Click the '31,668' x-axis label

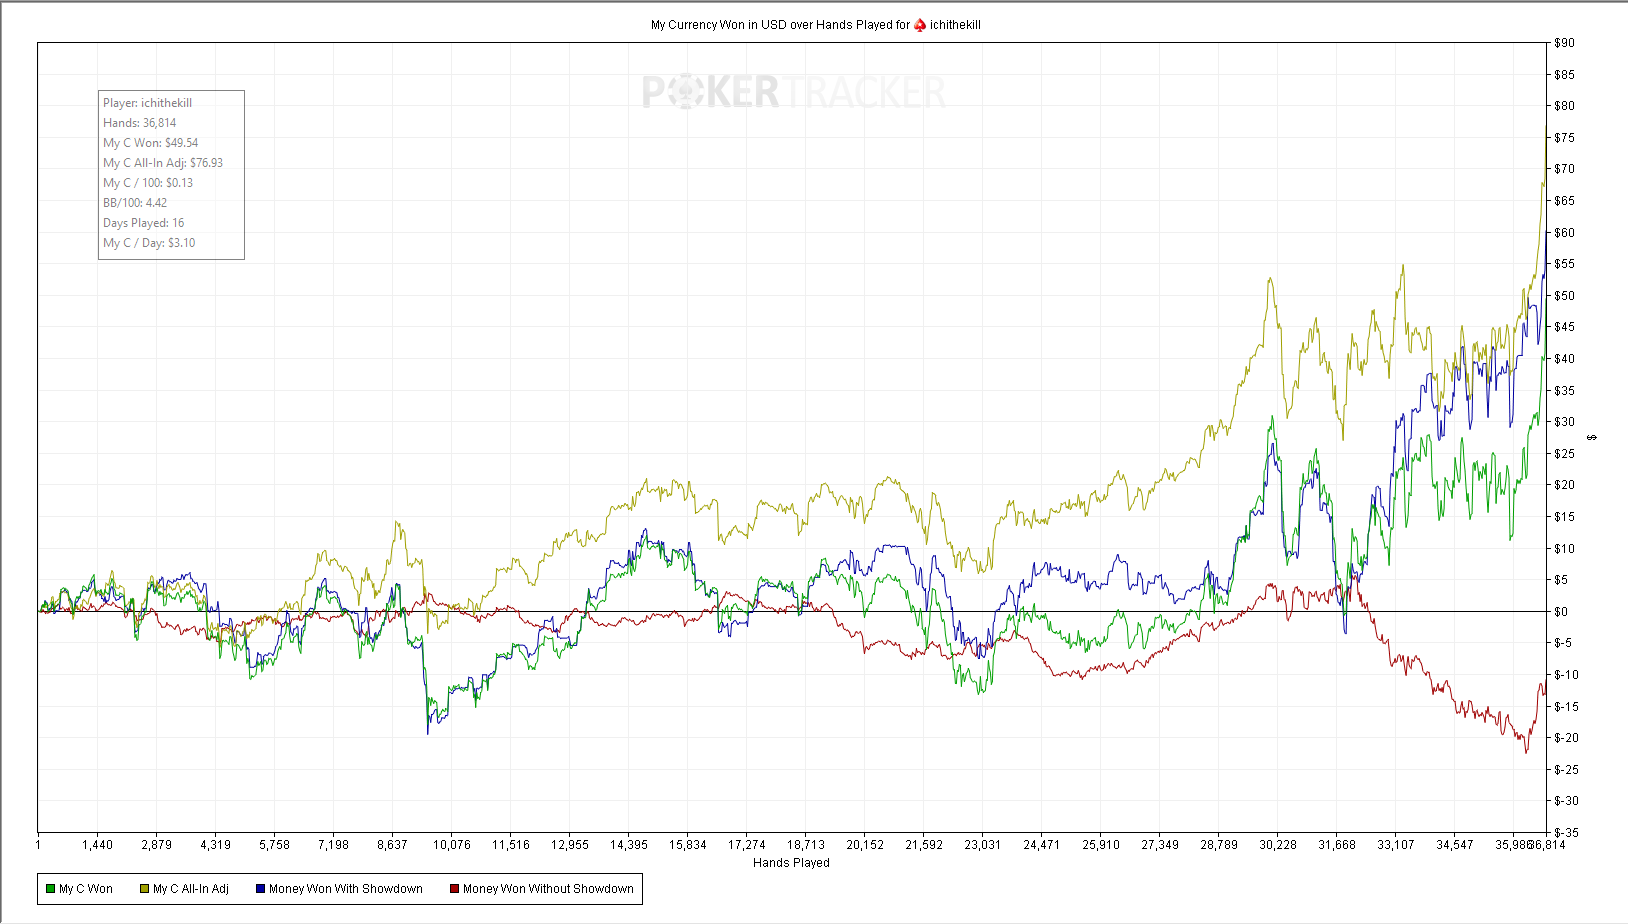pyautogui.click(x=1337, y=845)
